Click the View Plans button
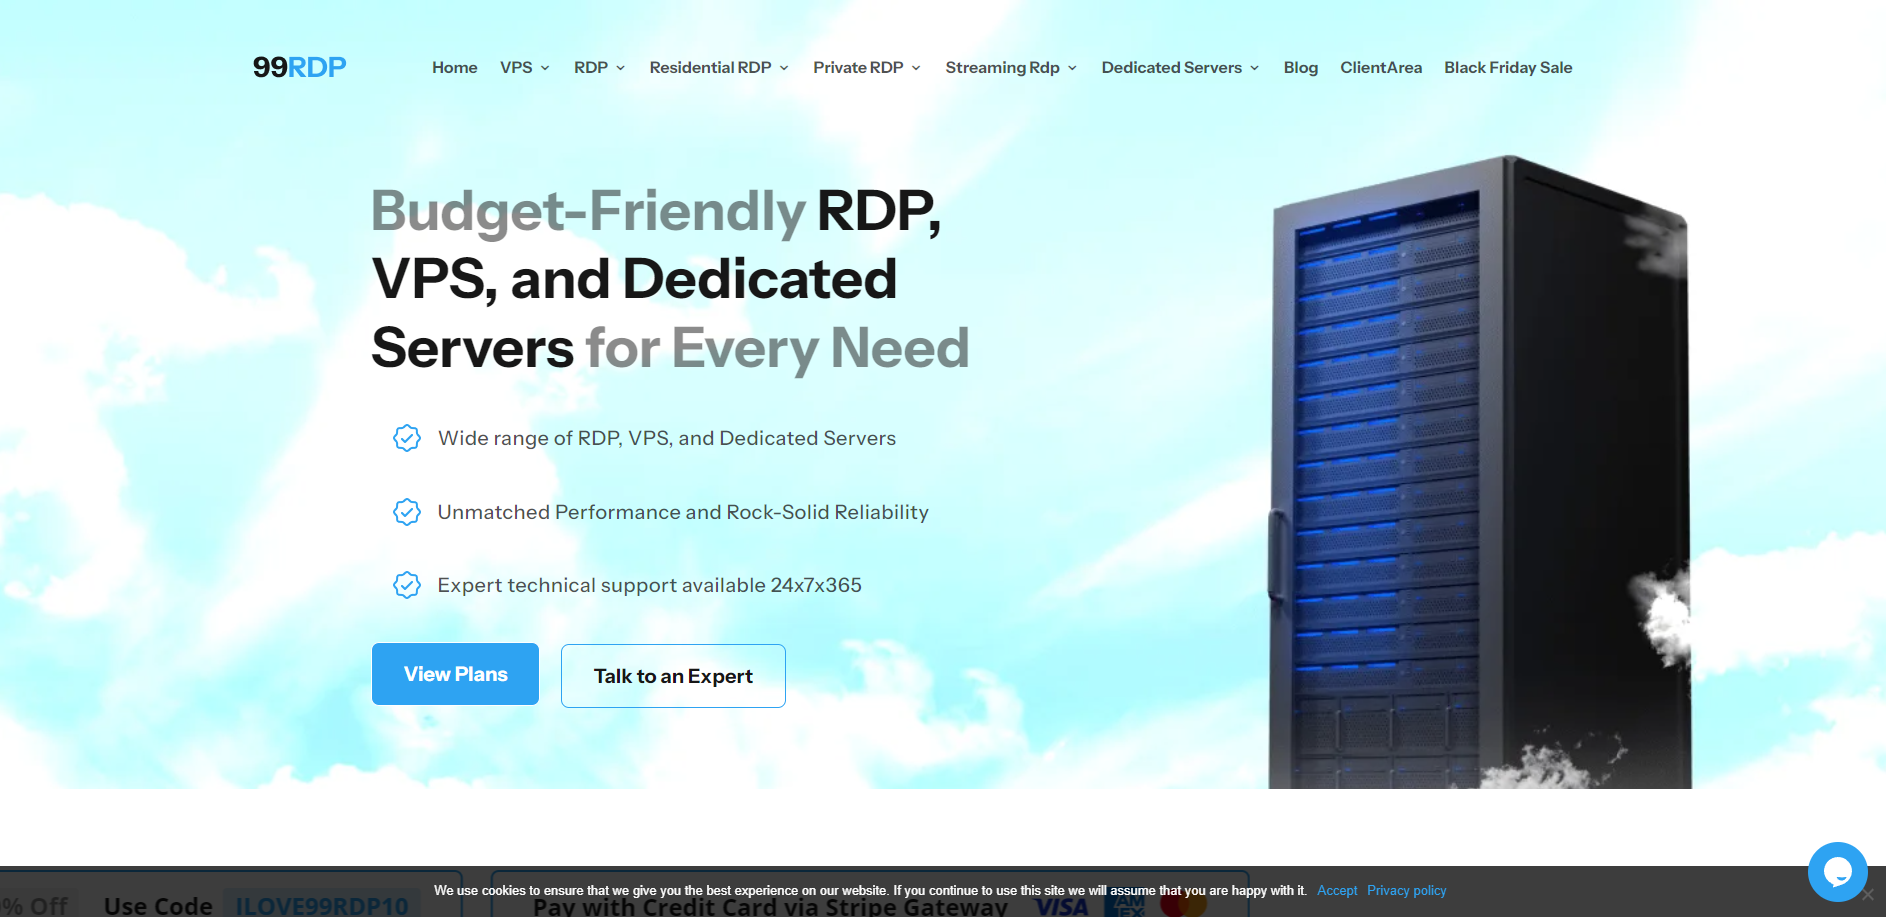The height and width of the screenshot is (917, 1886). point(455,673)
